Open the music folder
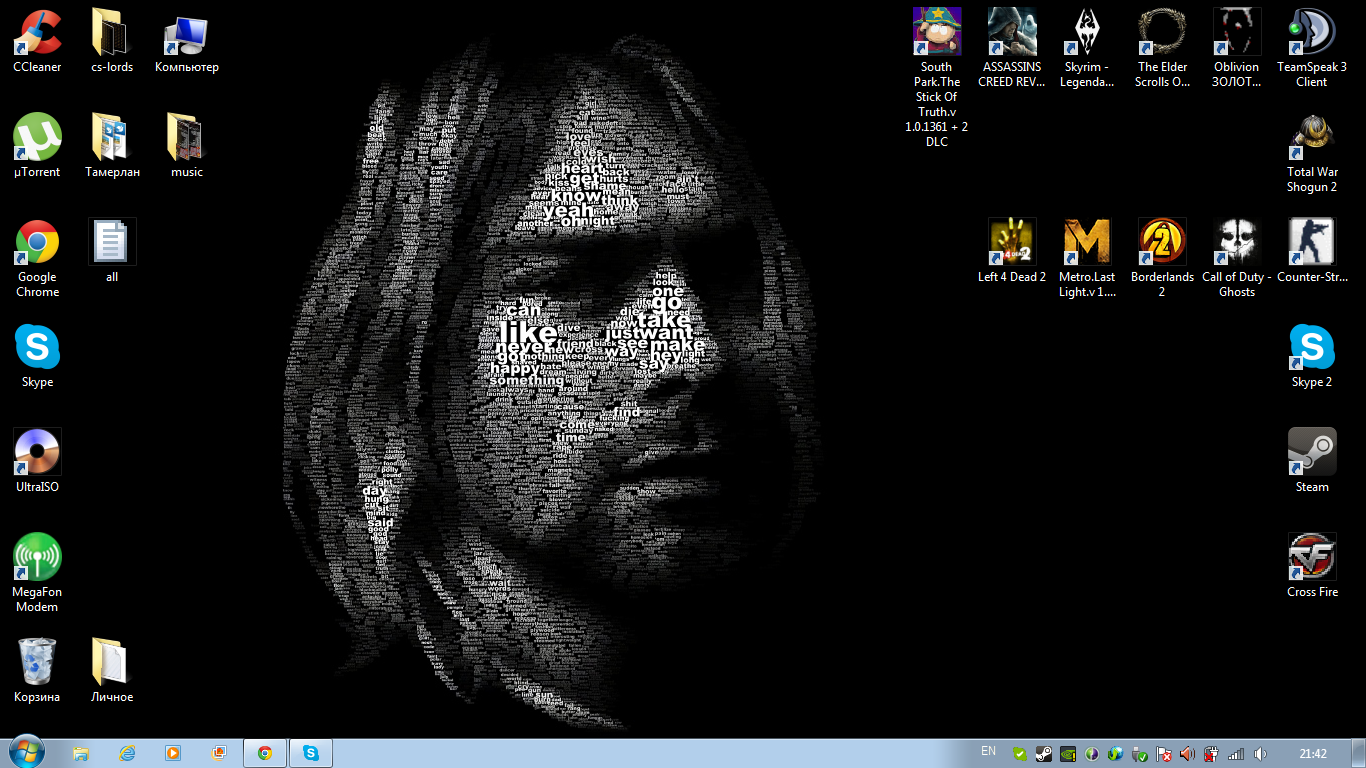The width and height of the screenshot is (1366, 768). pos(187,147)
